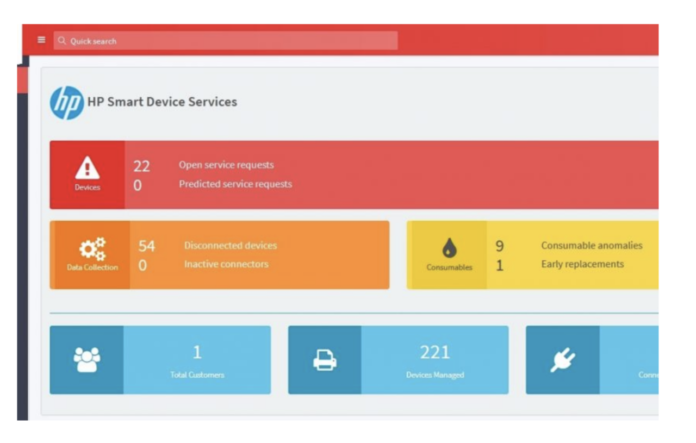The width and height of the screenshot is (696, 443).
Task: Click the 1 early replacements count
Action: 500,265
